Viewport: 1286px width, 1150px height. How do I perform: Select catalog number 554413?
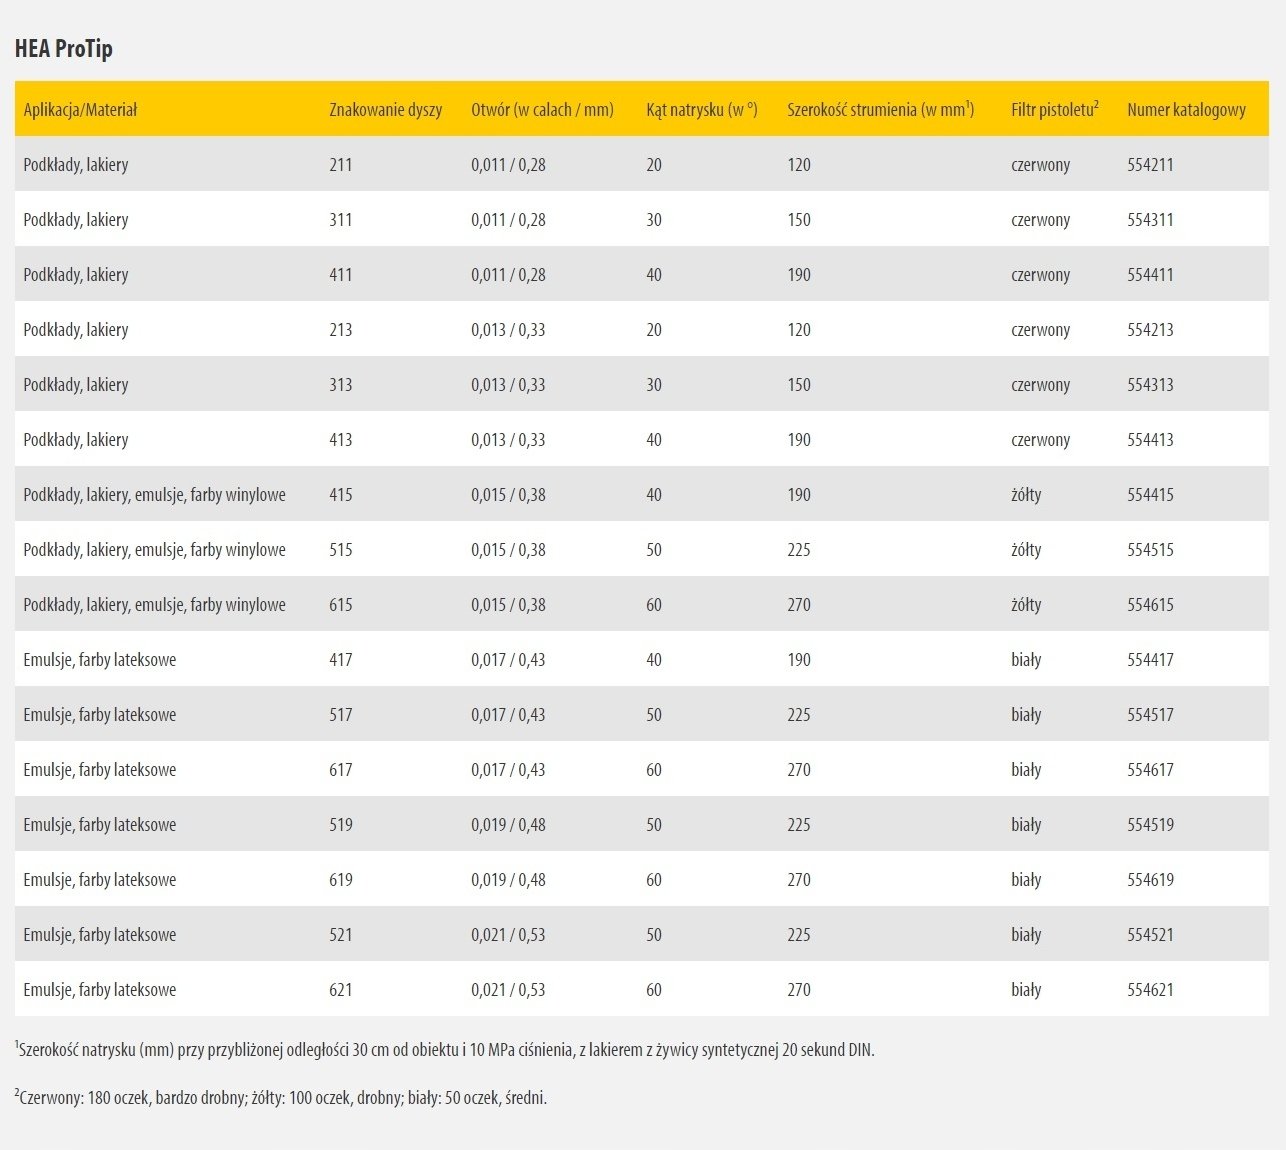(x=1150, y=440)
